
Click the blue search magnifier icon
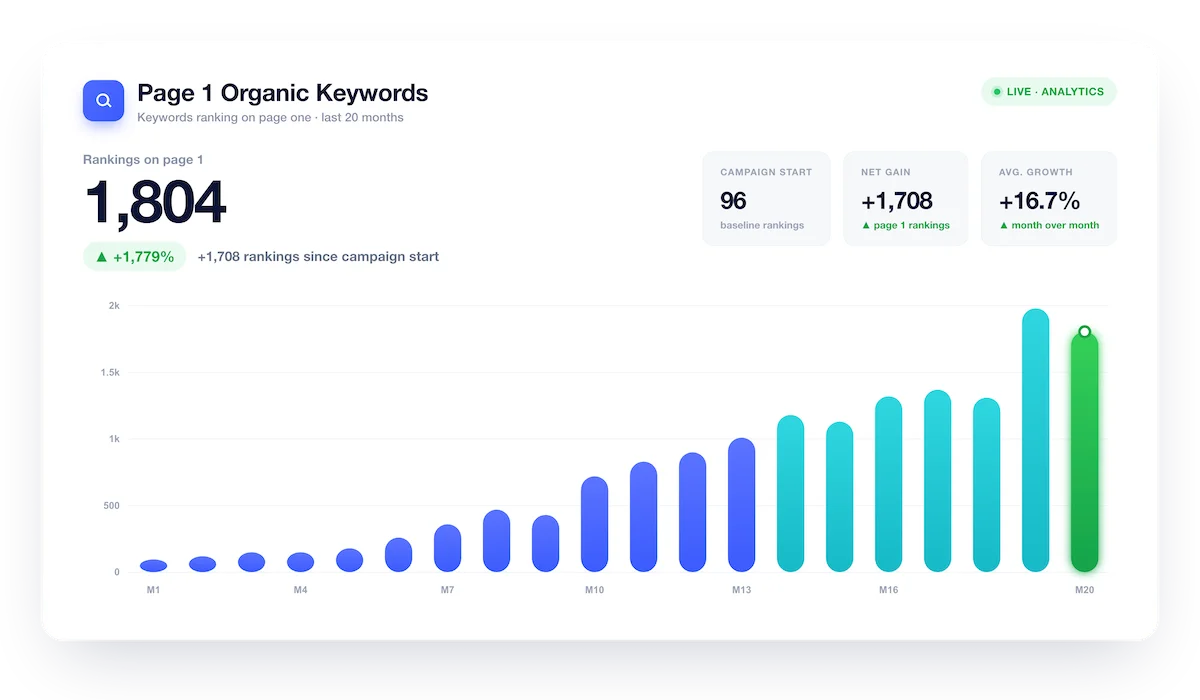(103, 101)
